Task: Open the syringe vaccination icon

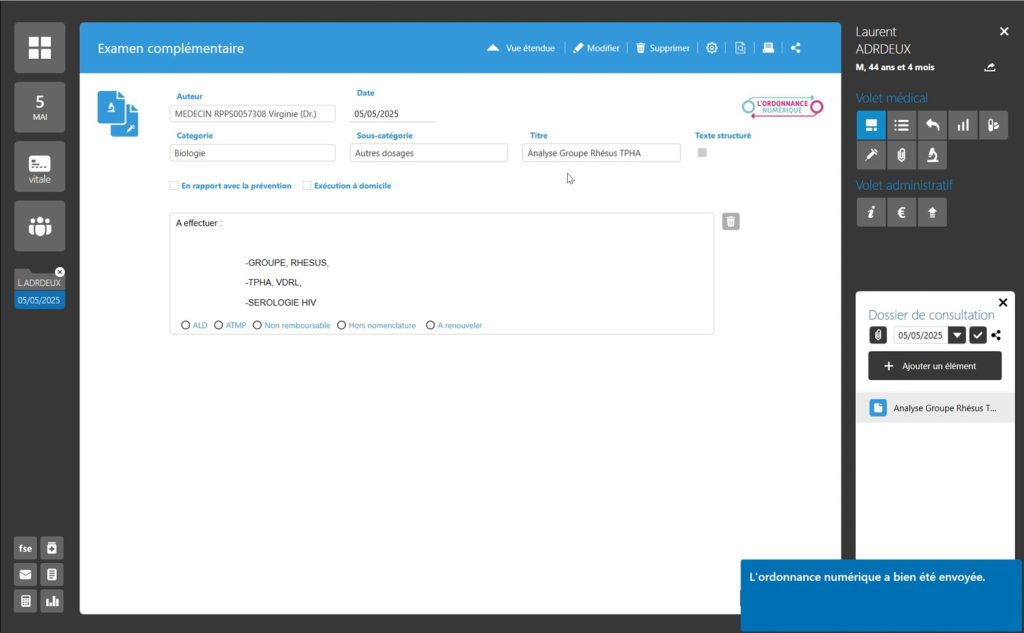Action: 871,155
